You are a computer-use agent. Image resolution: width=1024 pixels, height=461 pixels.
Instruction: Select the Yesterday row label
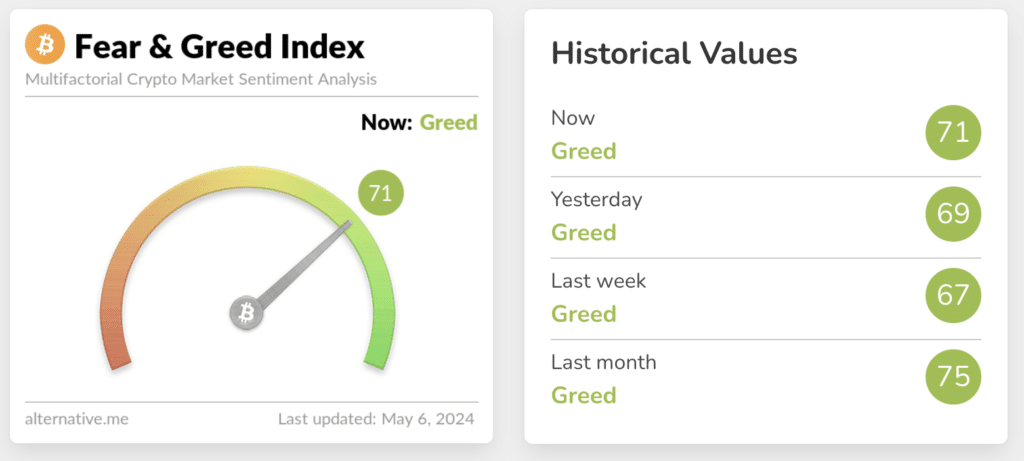(x=596, y=199)
